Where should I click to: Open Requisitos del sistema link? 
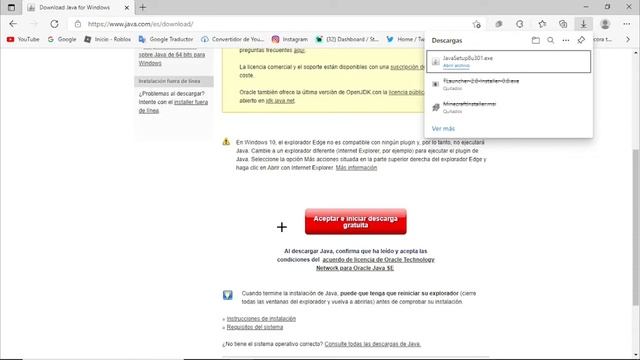click(255, 327)
